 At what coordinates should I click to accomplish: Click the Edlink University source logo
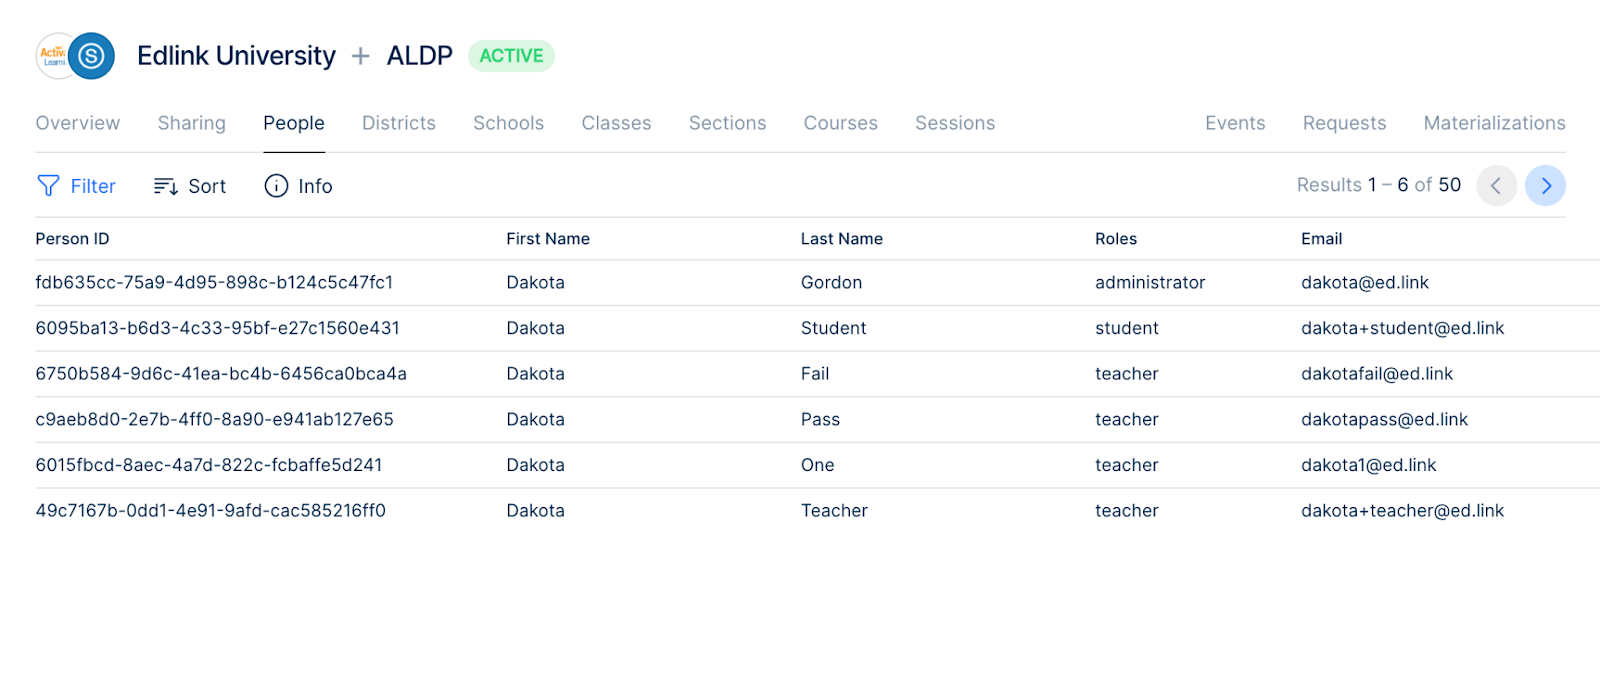tap(53, 56)
